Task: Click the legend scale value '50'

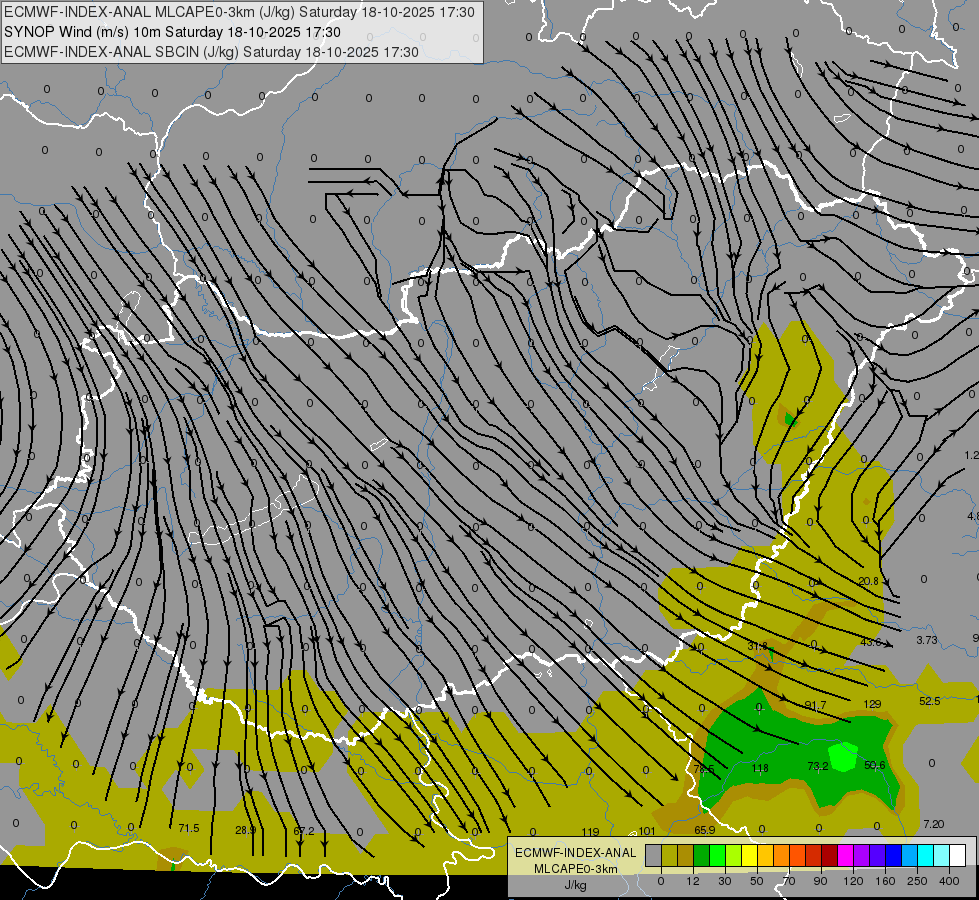Action: point(757,881)
